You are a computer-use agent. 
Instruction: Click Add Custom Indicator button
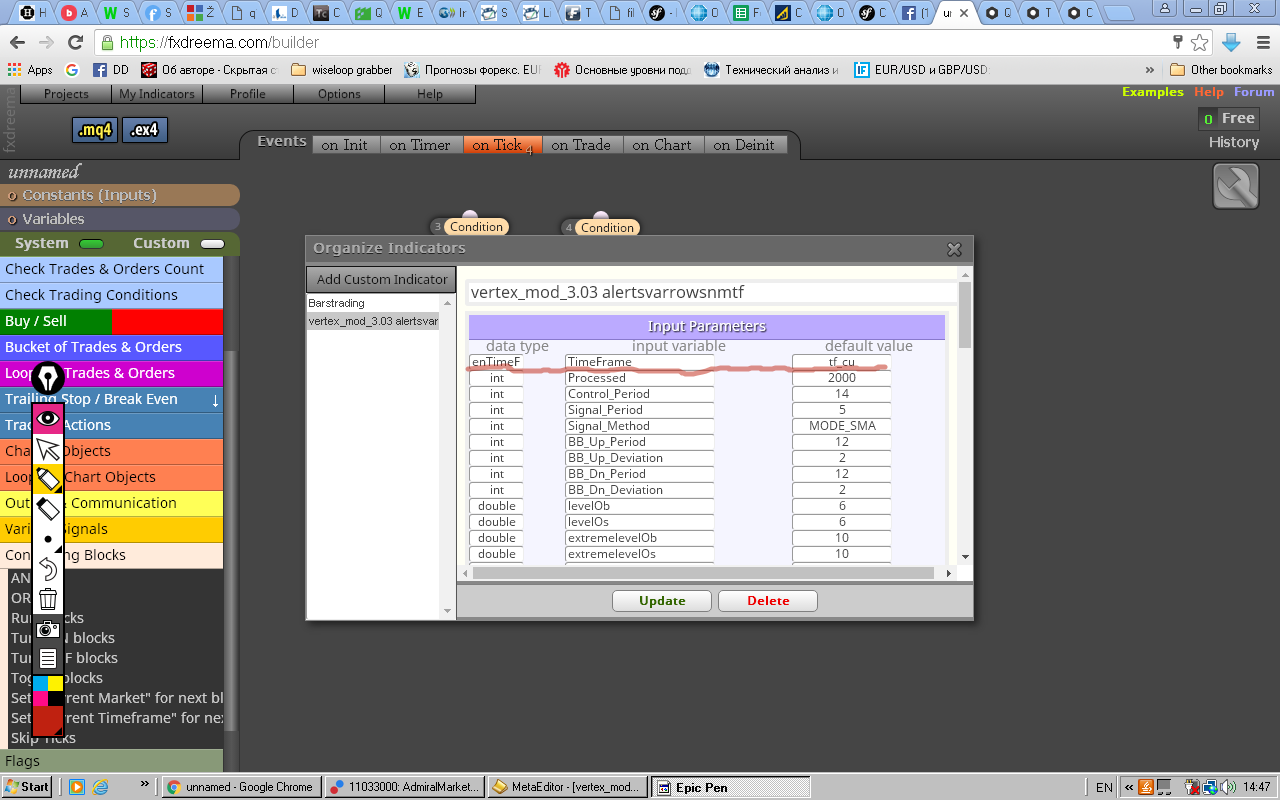[382, 279]
